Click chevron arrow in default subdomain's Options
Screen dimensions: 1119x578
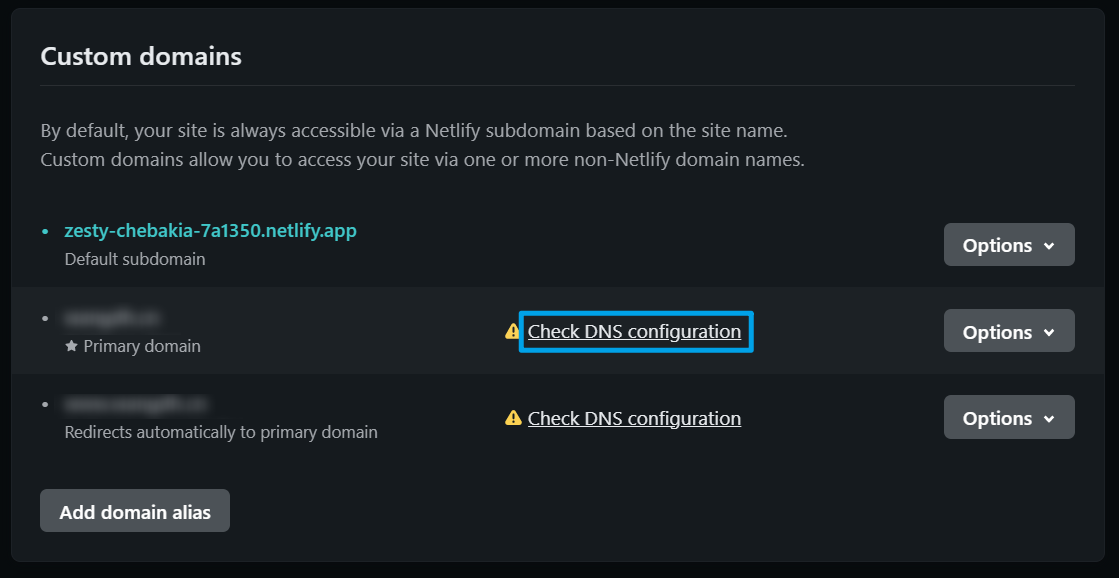point(1048,245)
